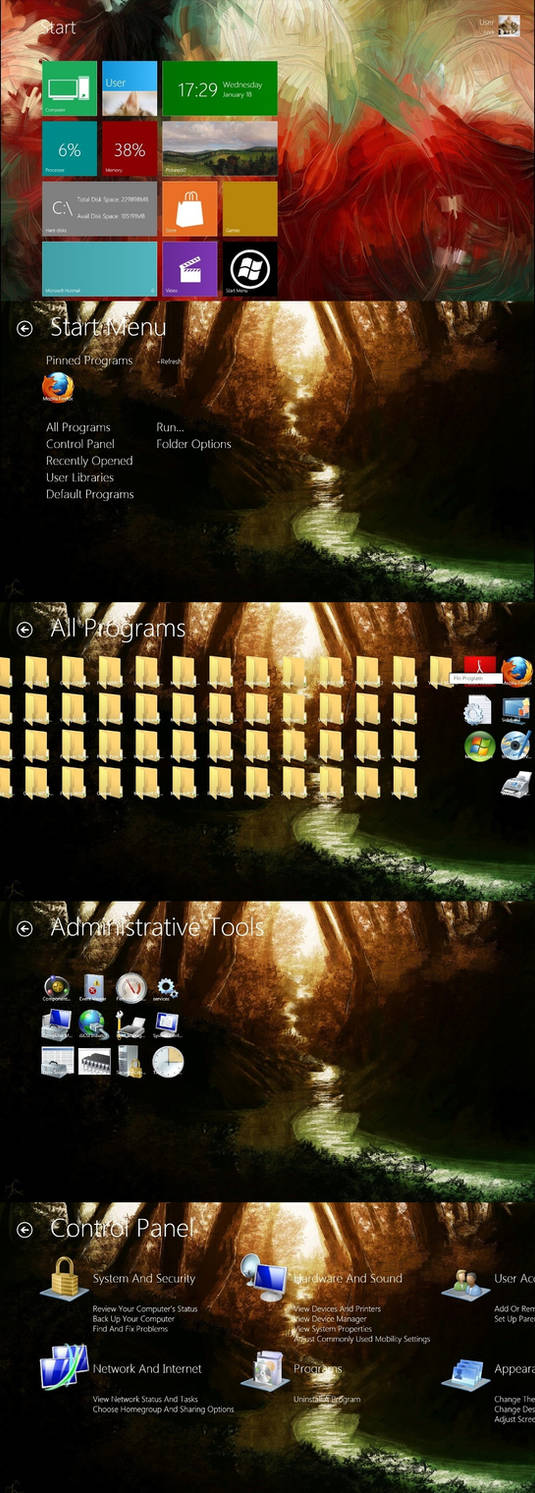Image resolution: width=535 pixels, height=1493 pixels.
Task: Open the green Computer tile
Action: pyautogui.click(x=69, y=89)
